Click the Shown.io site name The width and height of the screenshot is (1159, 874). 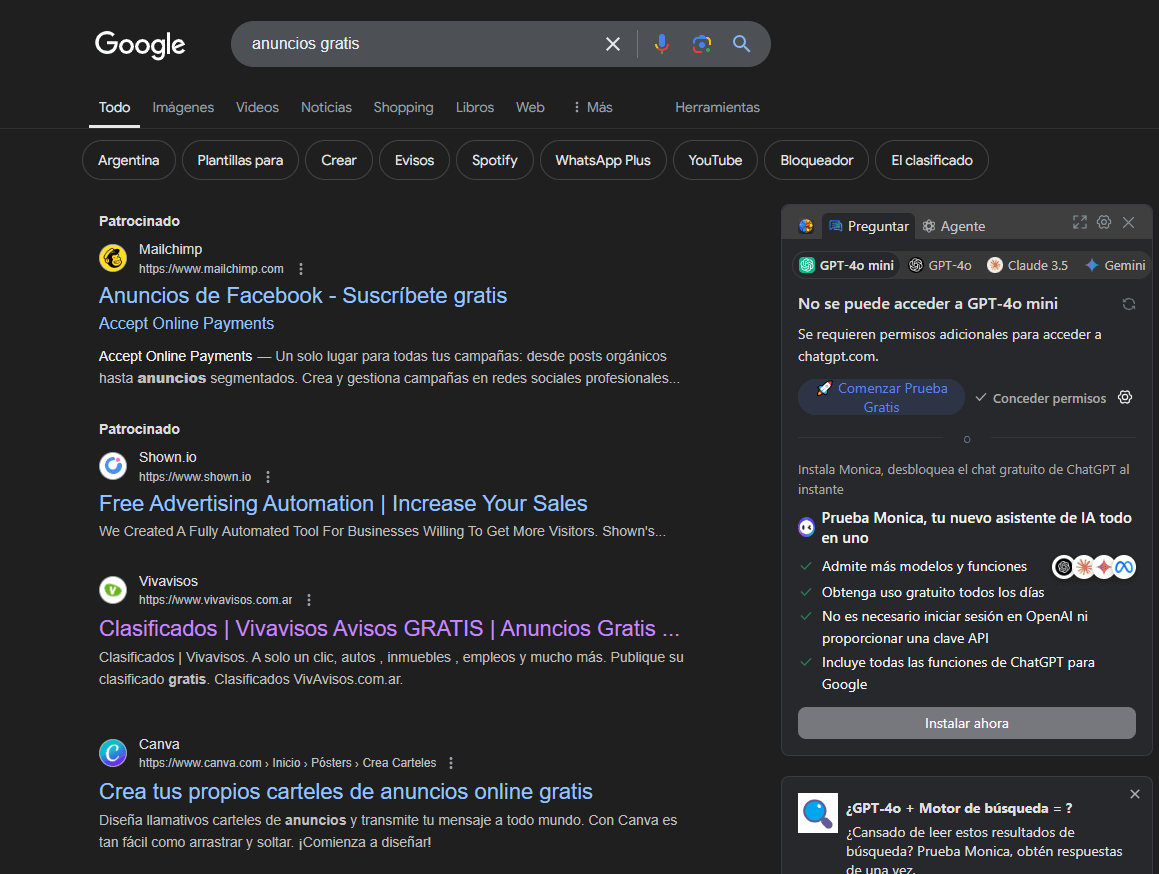168,457
